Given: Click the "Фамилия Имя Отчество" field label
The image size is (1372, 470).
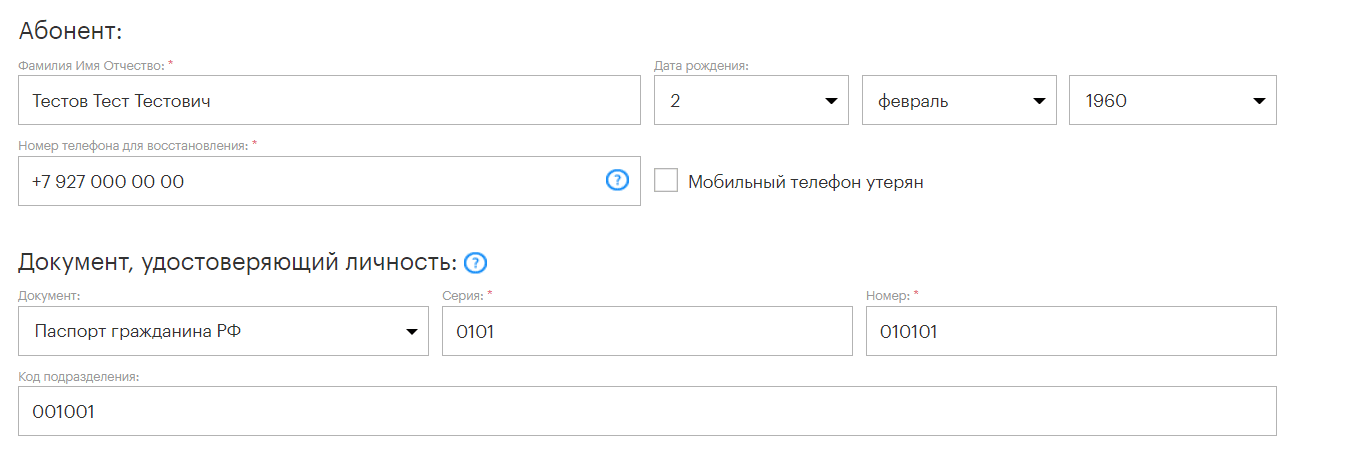Looking at the screenshot, I should coord(91,65).
